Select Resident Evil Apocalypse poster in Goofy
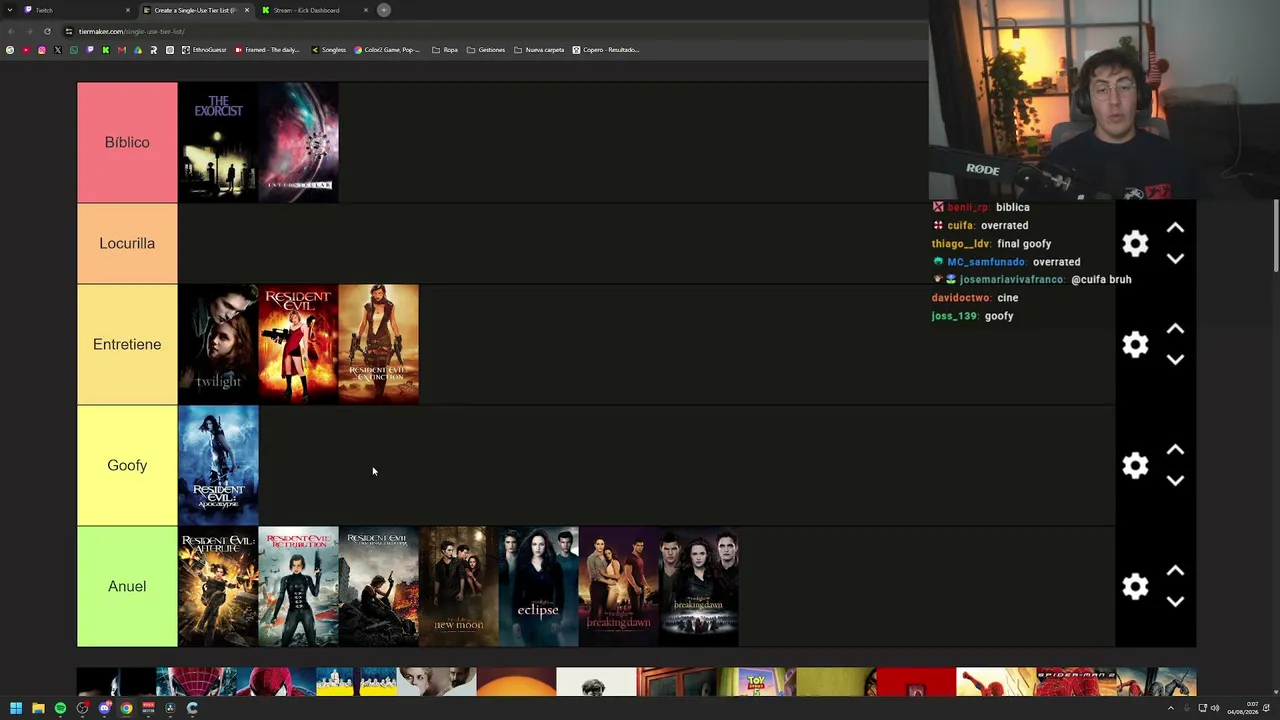1280x720 pixels. tap(218, 465)
